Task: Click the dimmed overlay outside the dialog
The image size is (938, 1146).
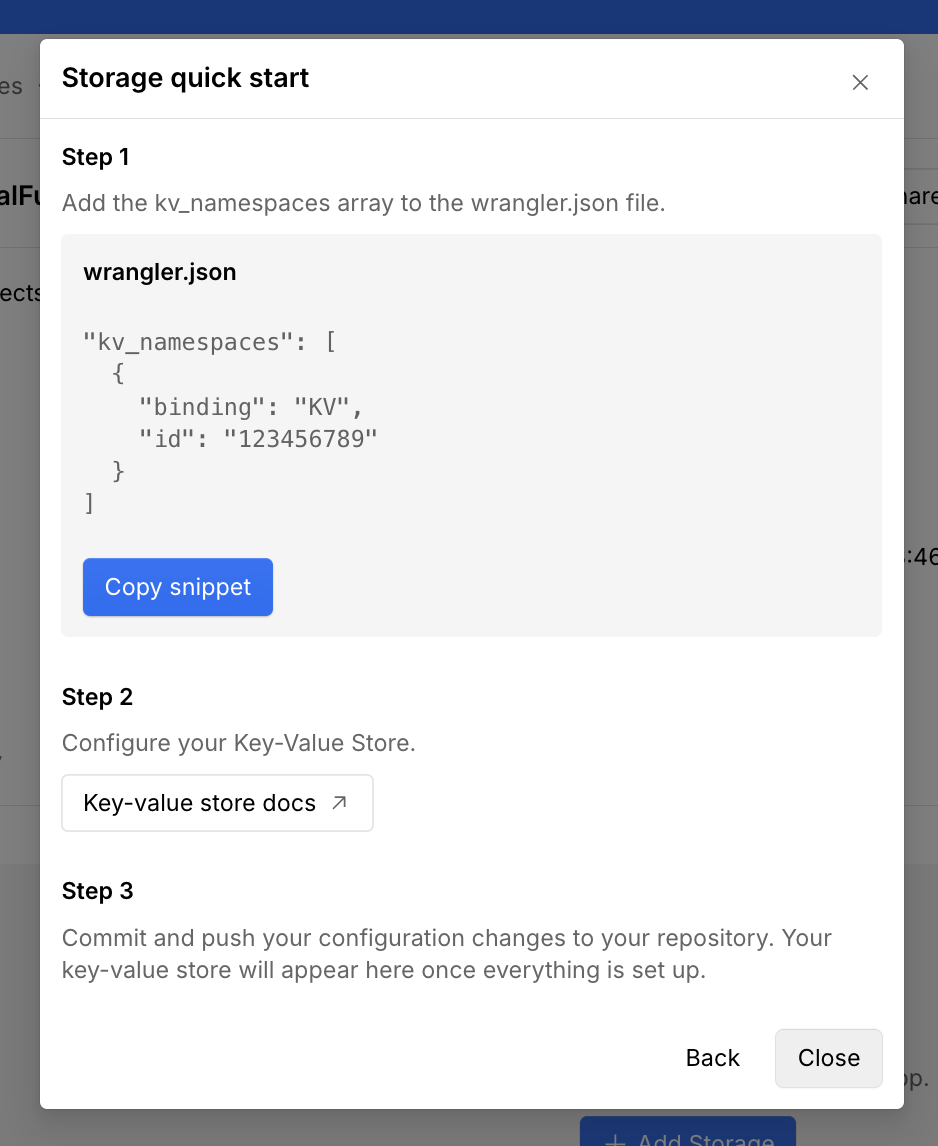Action: (19, 600)
